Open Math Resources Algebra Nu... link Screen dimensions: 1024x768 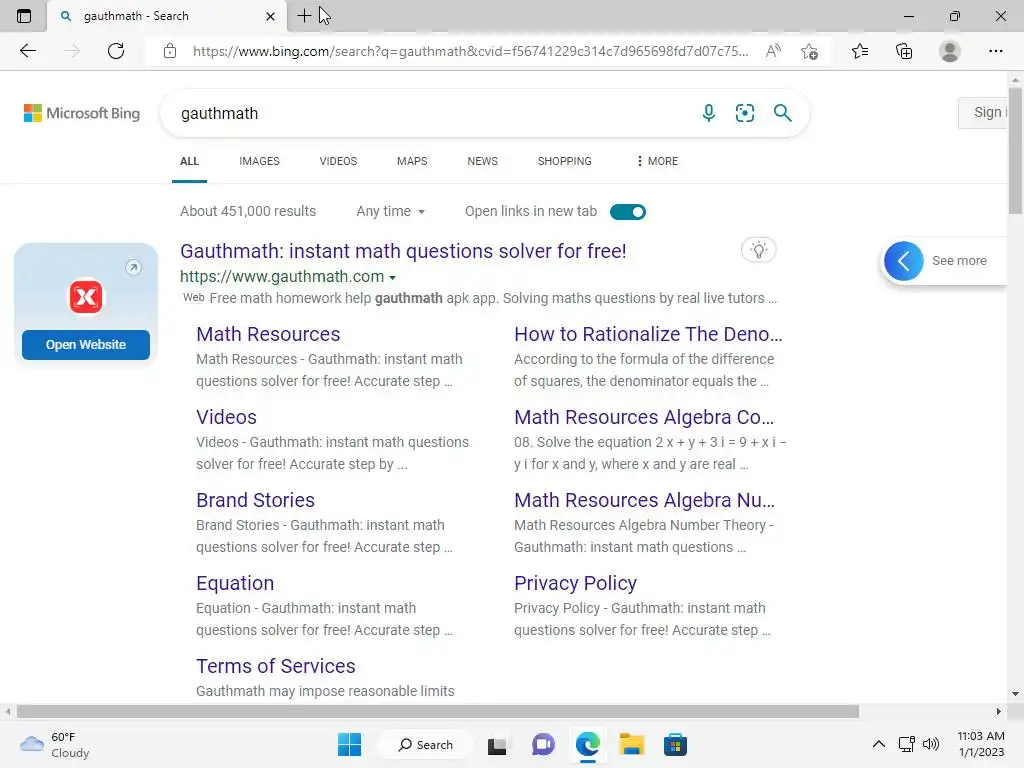click(645, 500)
